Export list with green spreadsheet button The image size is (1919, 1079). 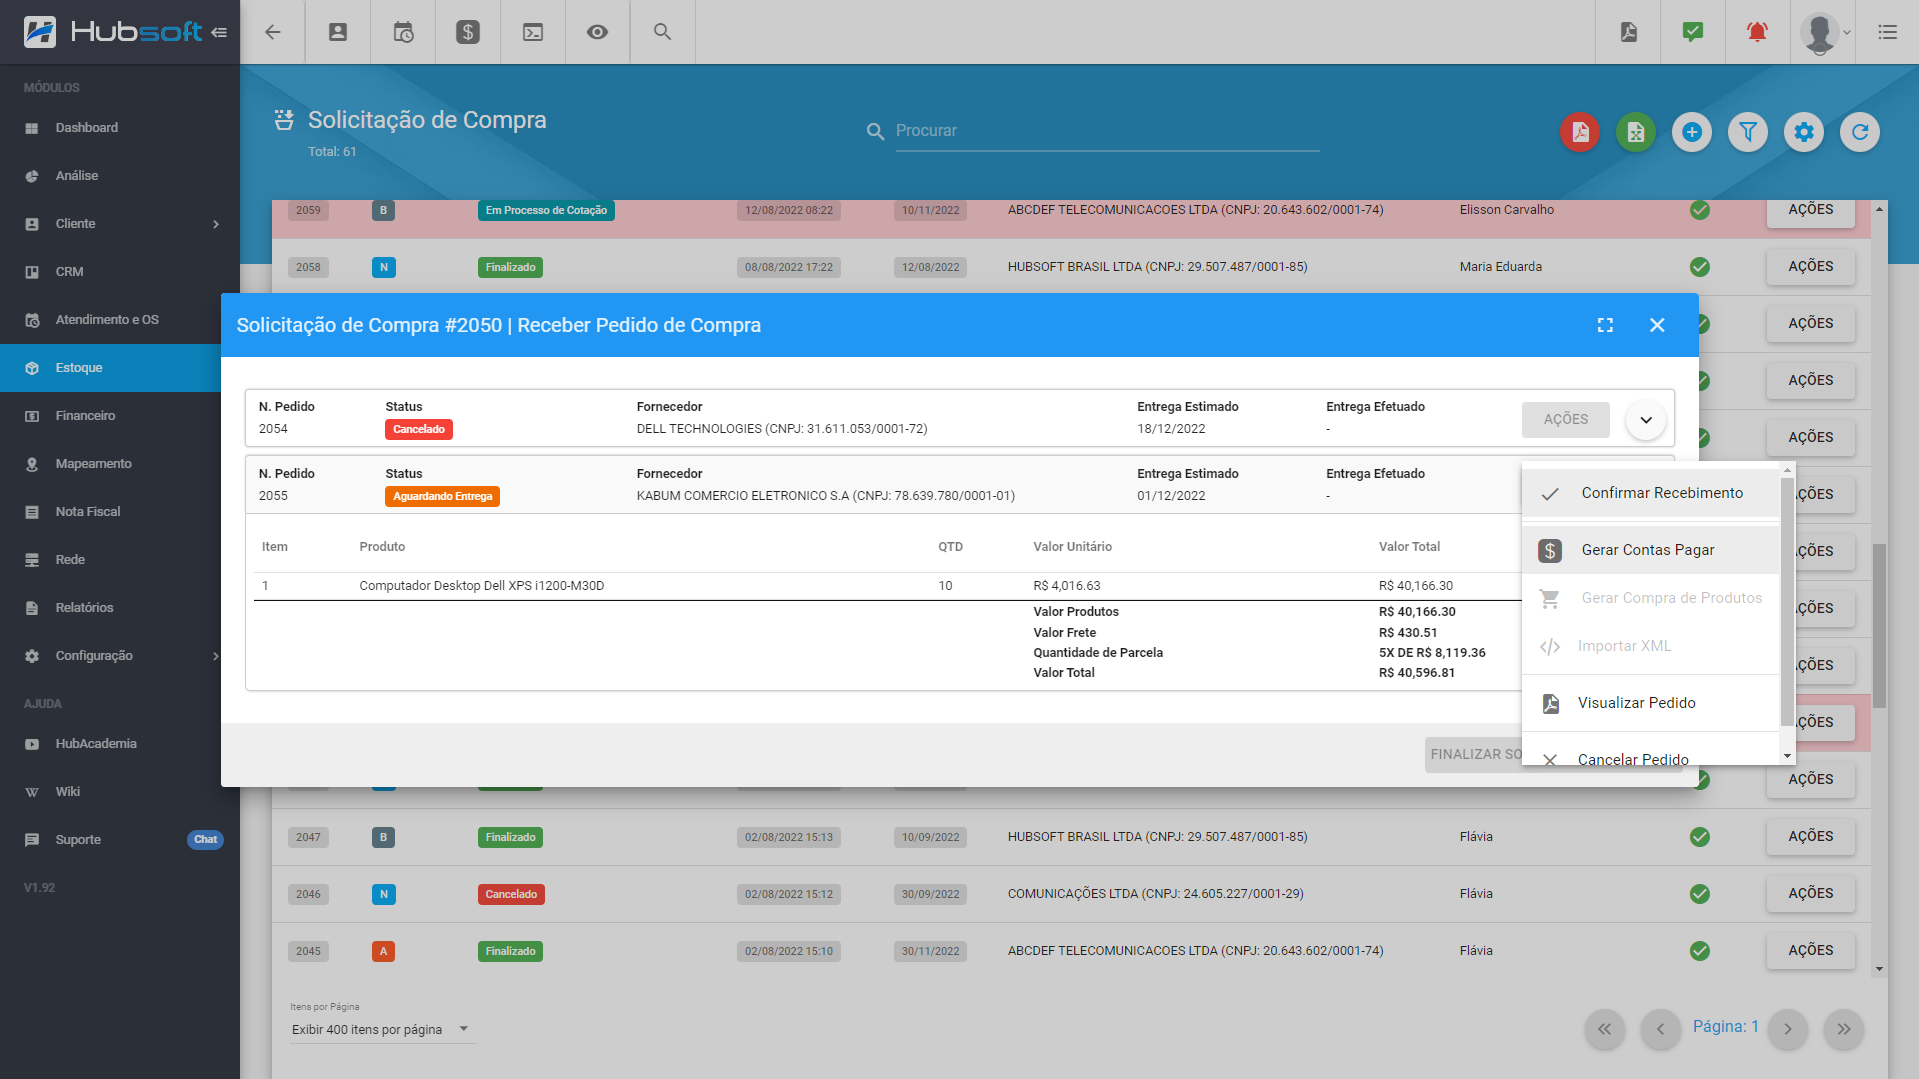point(1636,132)
